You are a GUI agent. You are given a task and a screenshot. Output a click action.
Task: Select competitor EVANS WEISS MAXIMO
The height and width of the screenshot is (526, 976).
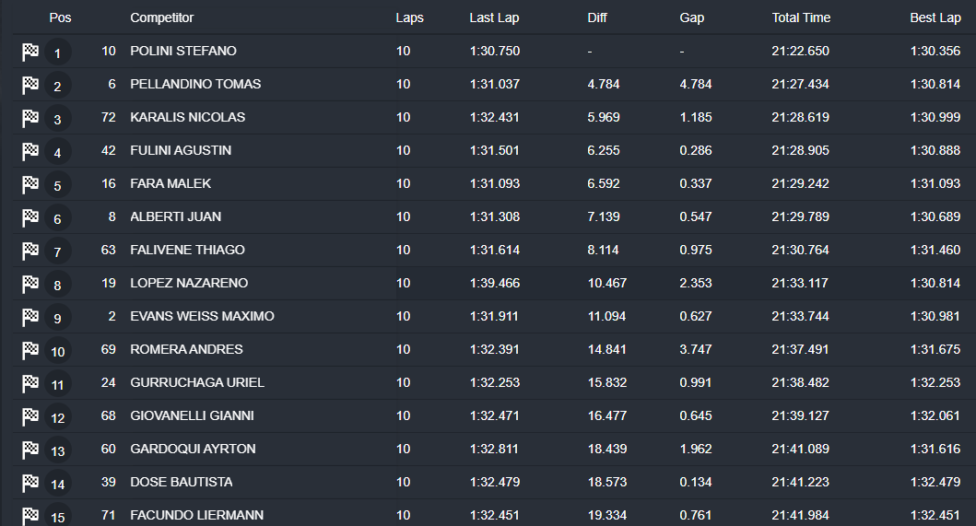(202, 316)
